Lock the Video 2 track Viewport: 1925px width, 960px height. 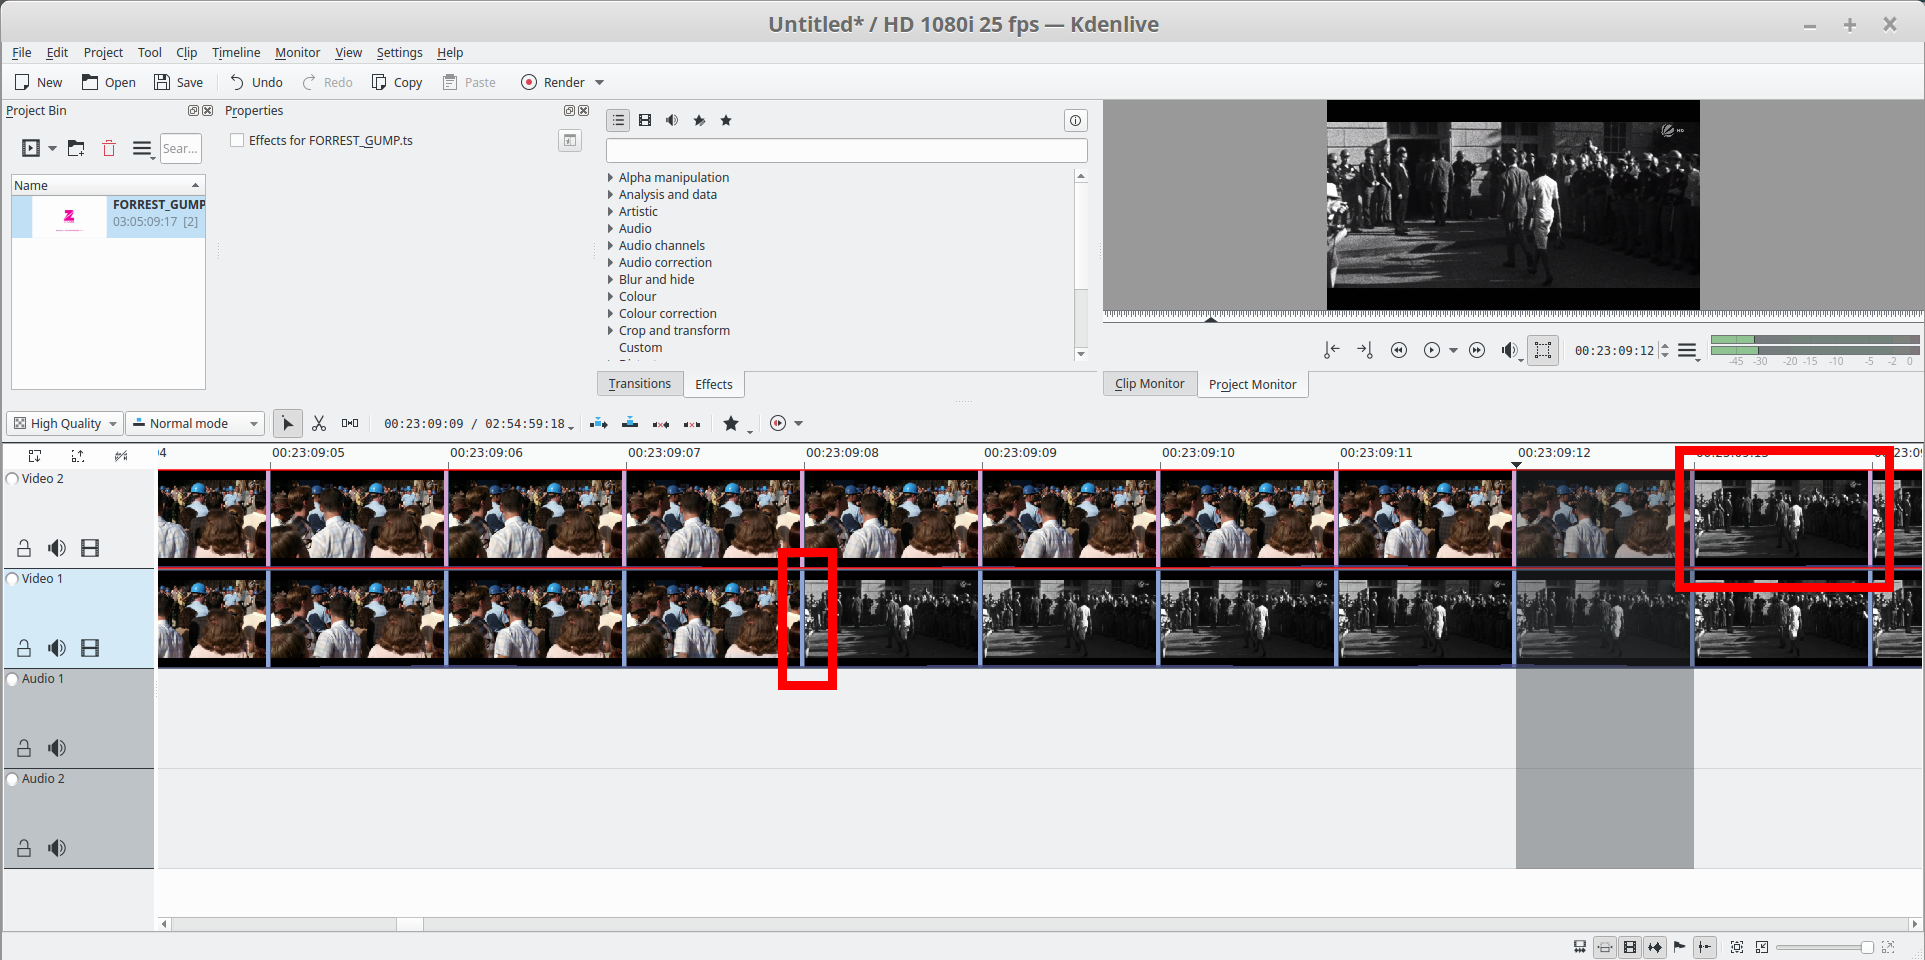click(x=24, y=548)
